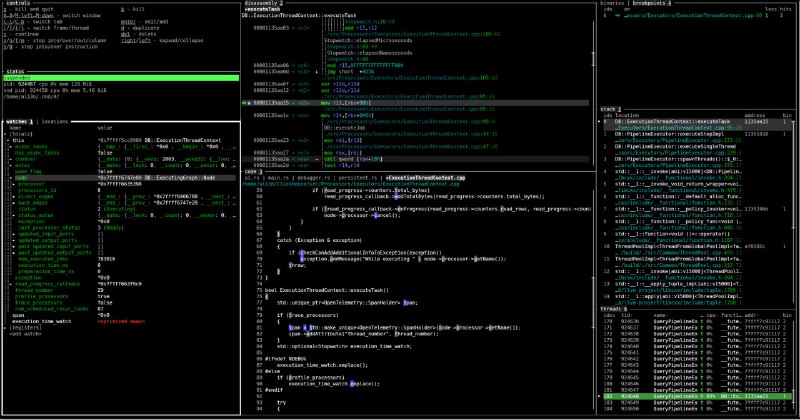Open the persistent.rs code tab
This screenshot has height=420, width=800.
(x=359, y=178)
